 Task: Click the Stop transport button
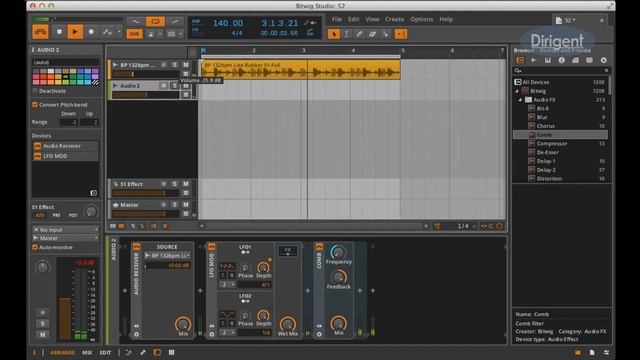59,32
